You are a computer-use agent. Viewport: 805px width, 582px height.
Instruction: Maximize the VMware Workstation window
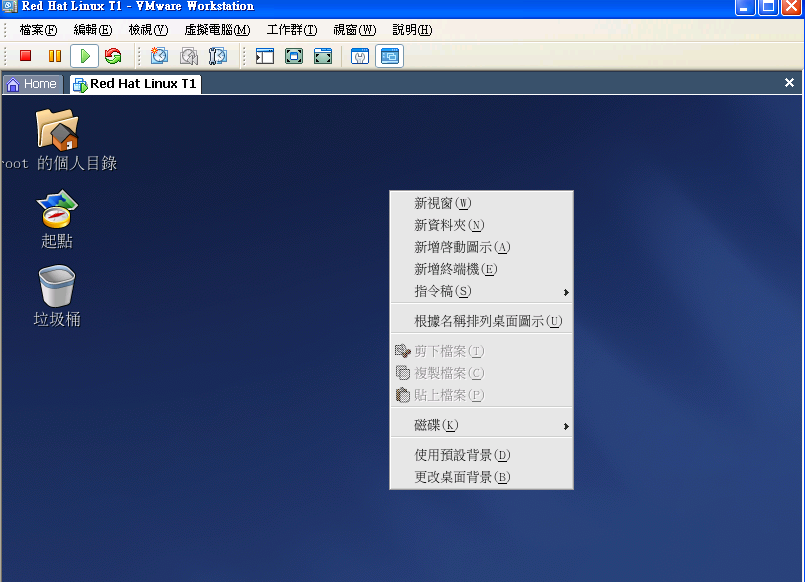click(x=768, y=7)
